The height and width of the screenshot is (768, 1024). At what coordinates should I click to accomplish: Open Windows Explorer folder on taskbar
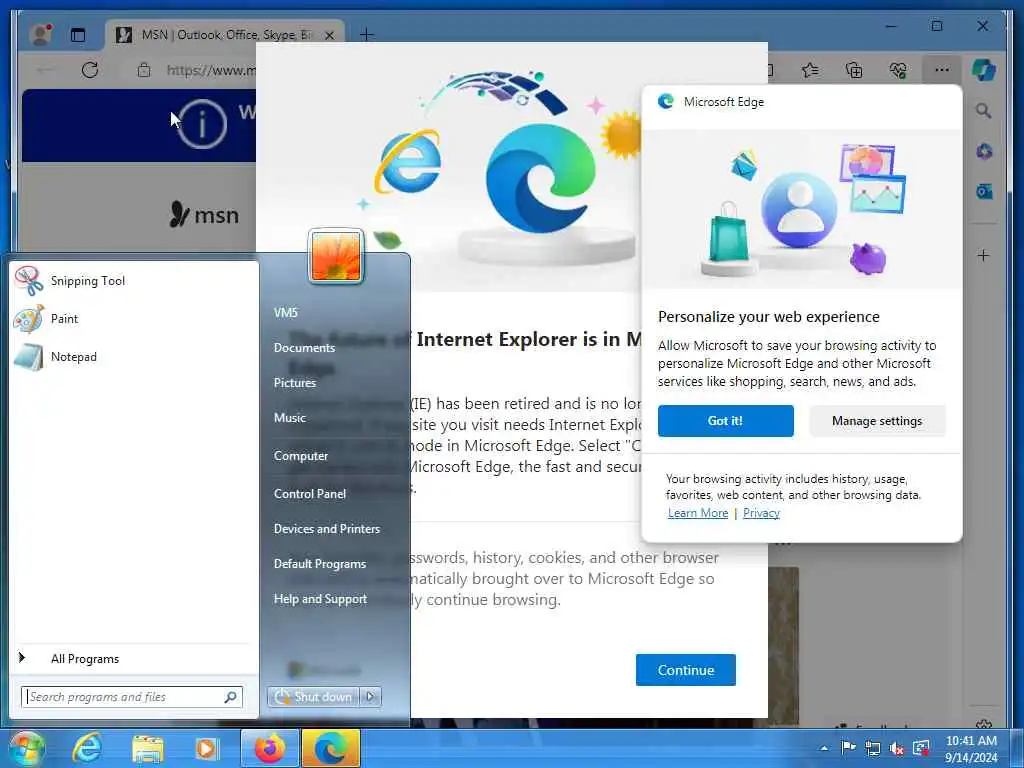click(x=148, y=748)
